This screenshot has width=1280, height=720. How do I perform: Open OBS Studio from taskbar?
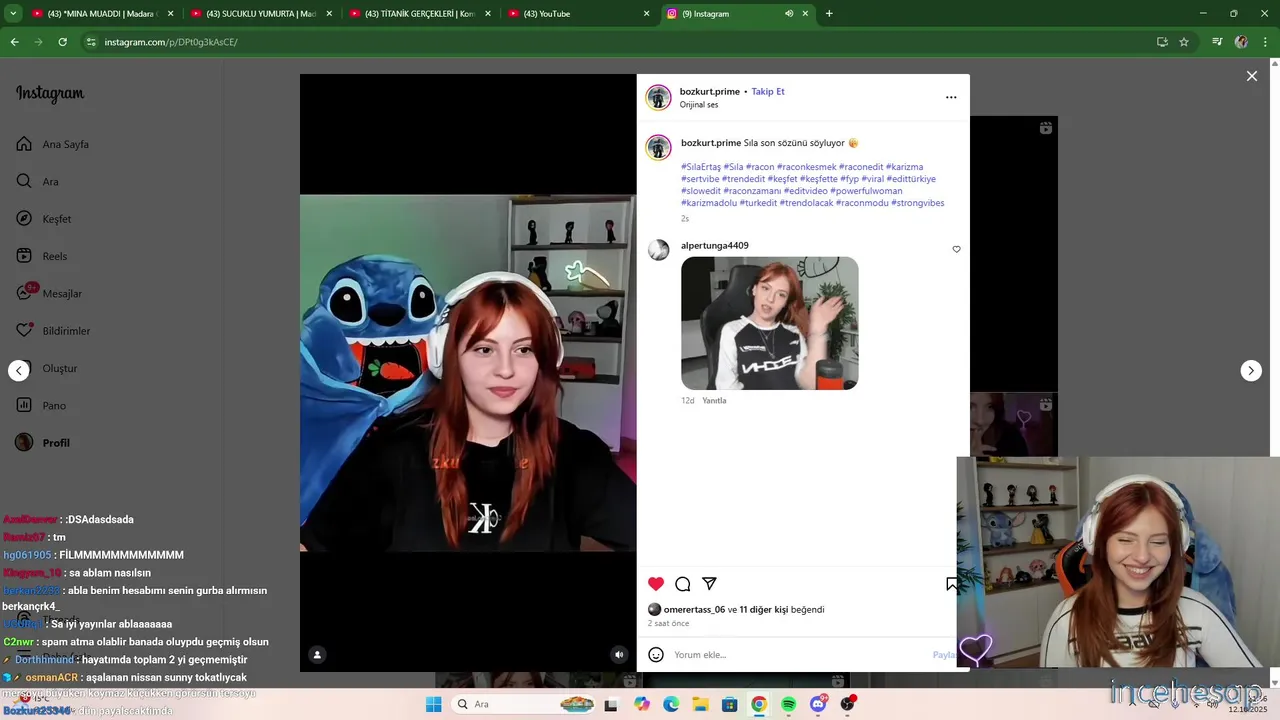[x=848, y=704]
